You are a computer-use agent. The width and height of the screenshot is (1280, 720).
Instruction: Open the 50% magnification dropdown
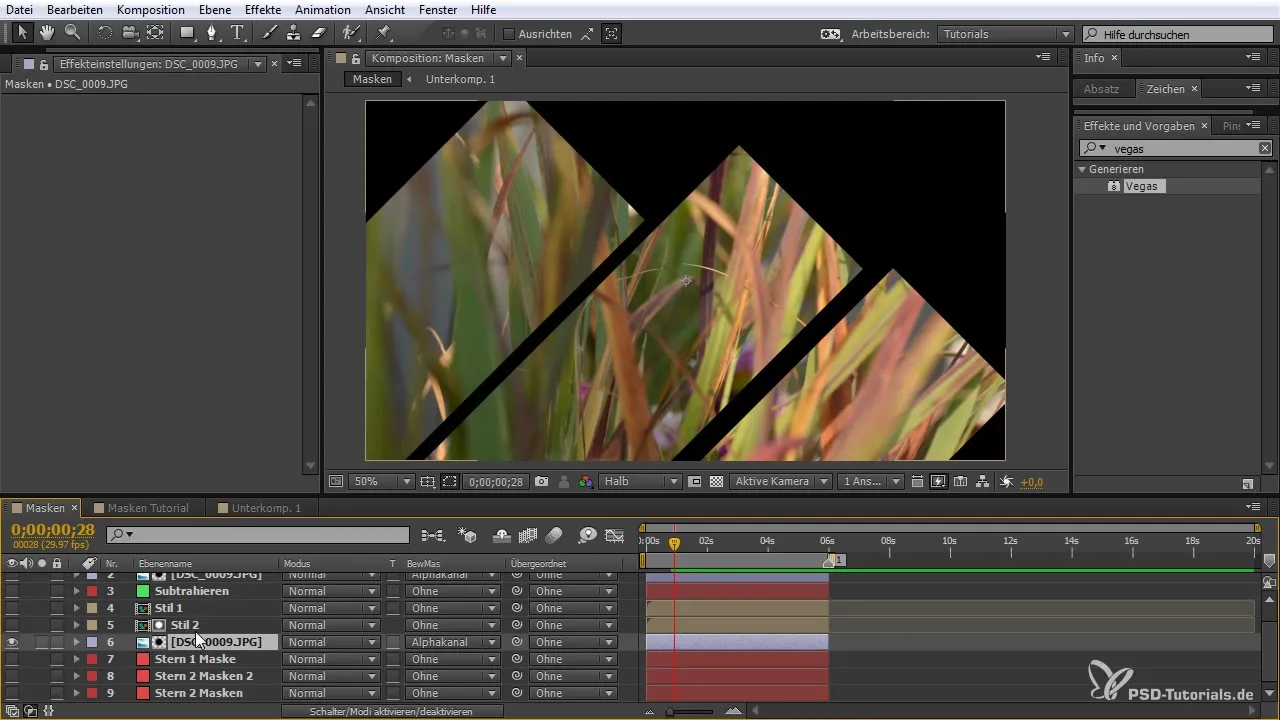(381, 481)
